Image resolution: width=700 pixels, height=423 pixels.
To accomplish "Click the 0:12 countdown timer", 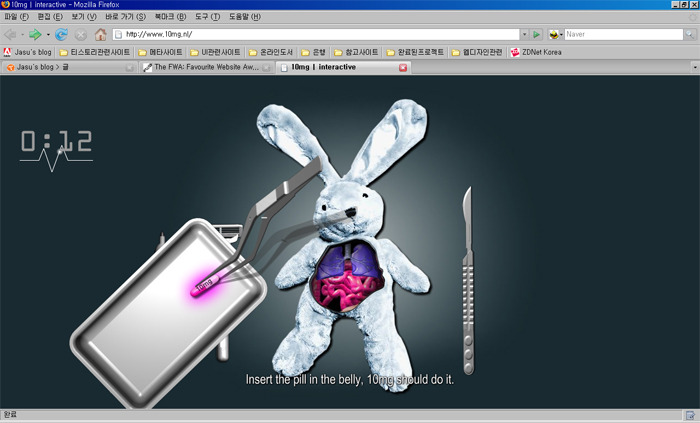I will pyautogui.click(x=56, y=142).
